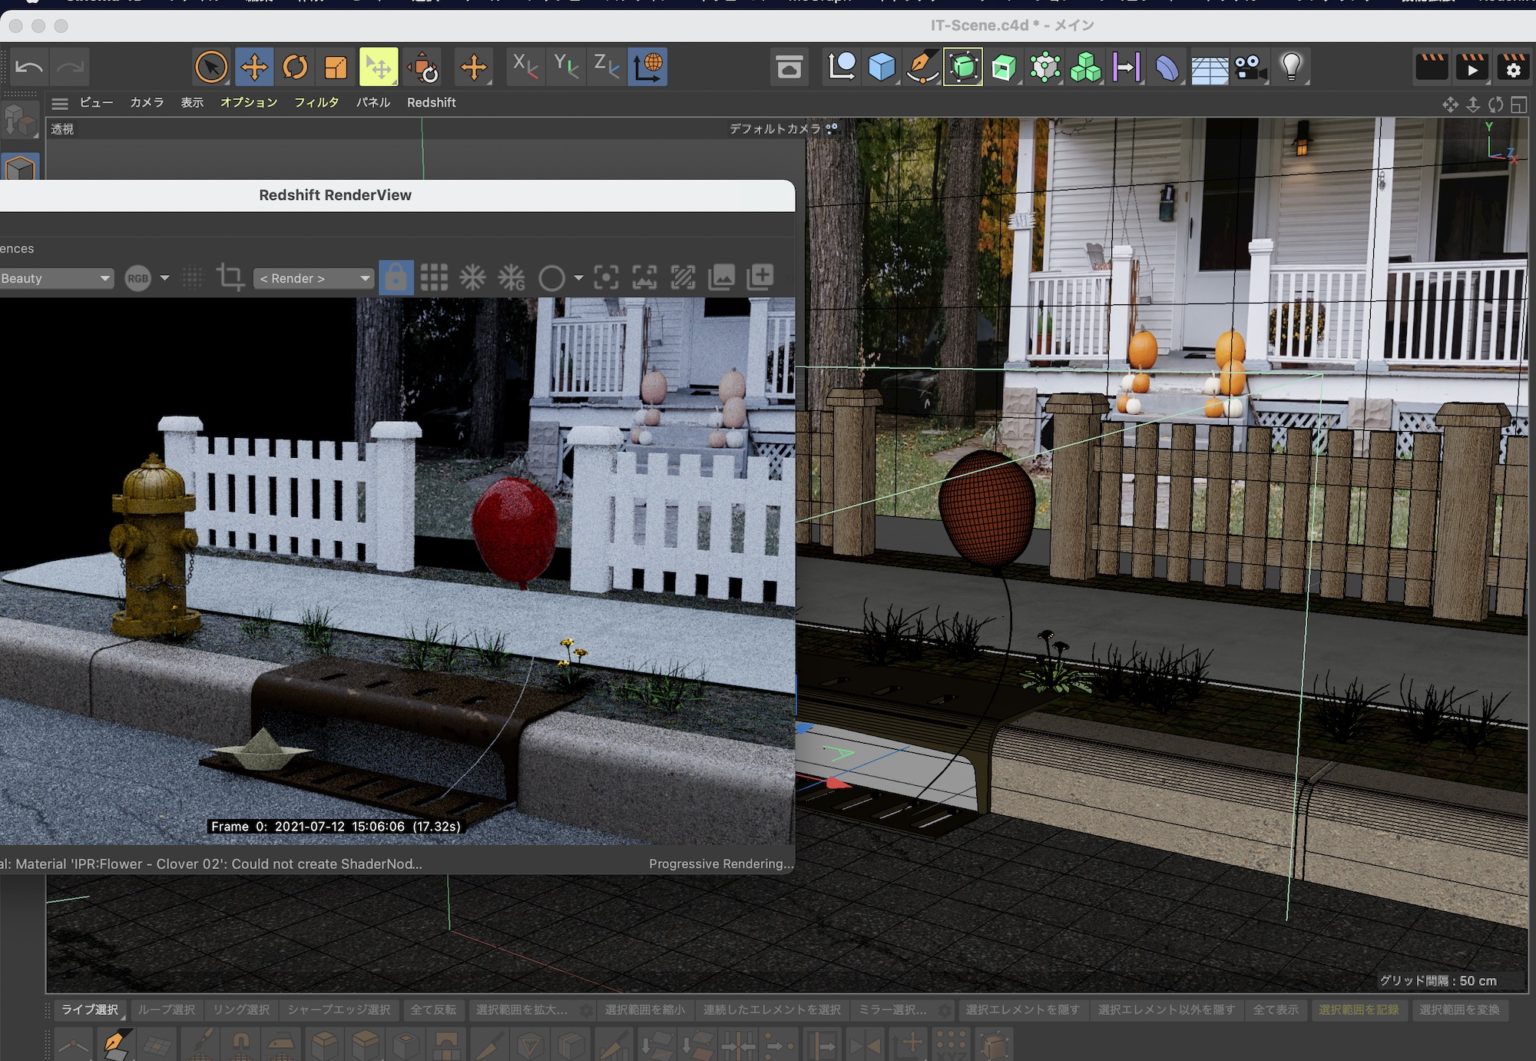The width and height of the screenshot is (1536, 1061).
Task: Add a Camera to the scene
Action: [1249, 66]
